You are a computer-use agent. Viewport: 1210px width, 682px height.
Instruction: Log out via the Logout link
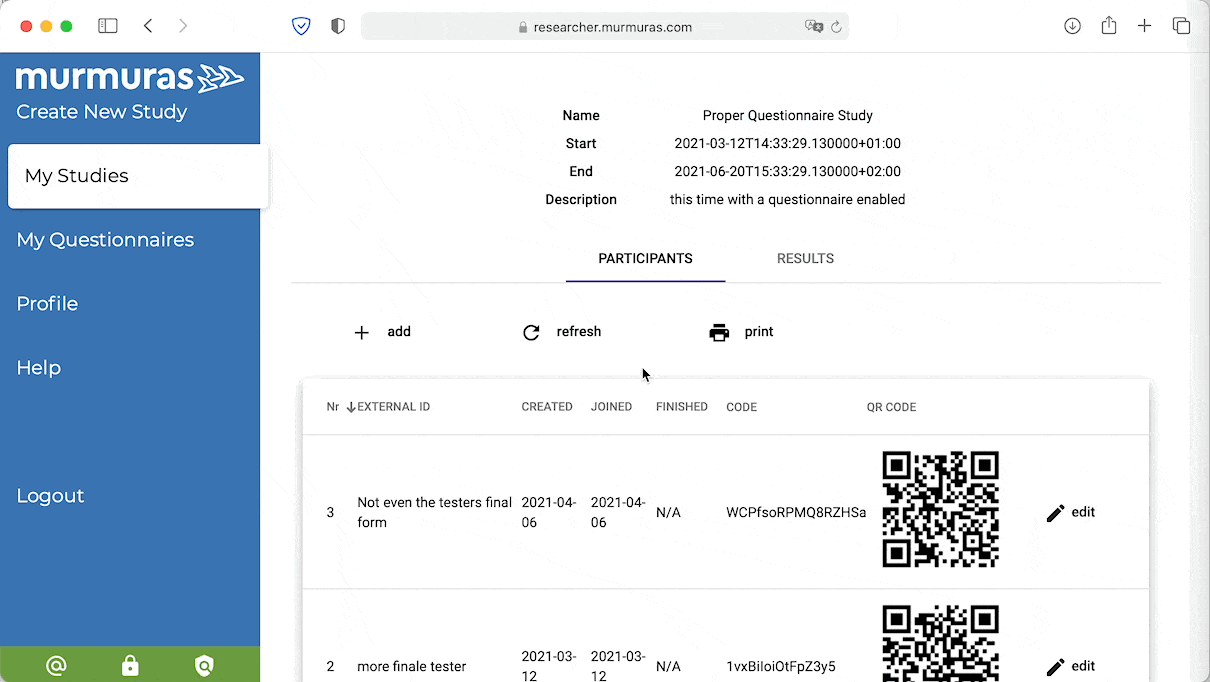pos(50,496)
